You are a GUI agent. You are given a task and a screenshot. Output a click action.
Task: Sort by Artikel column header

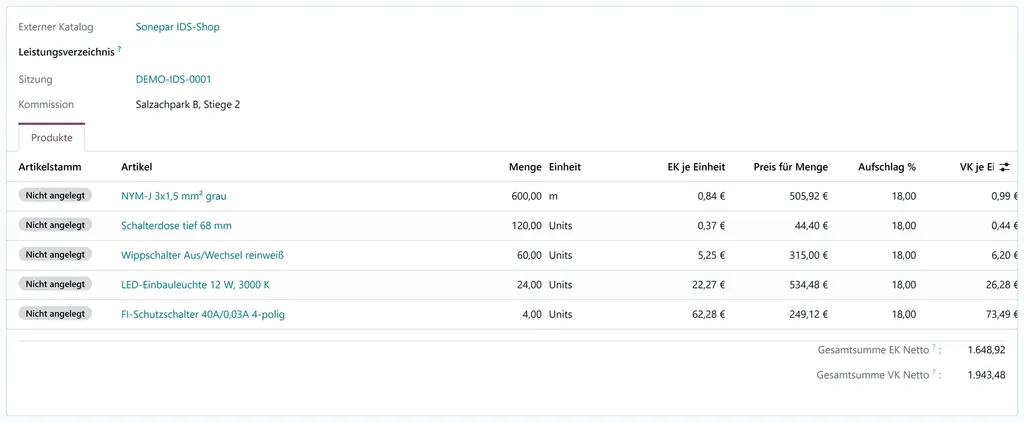136,167
